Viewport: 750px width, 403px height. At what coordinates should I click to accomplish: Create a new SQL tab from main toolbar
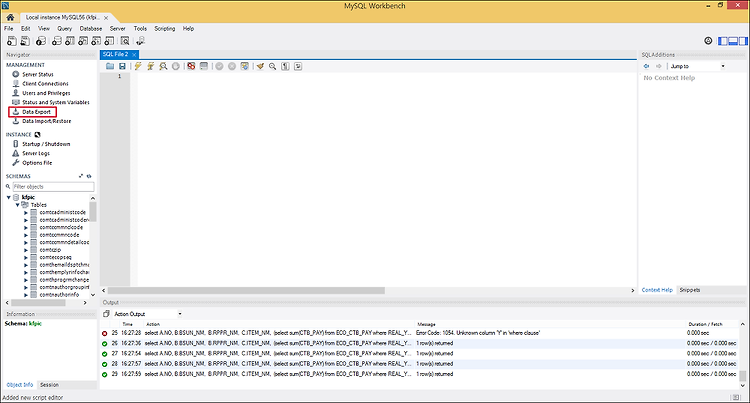click(x=11, y=41)
